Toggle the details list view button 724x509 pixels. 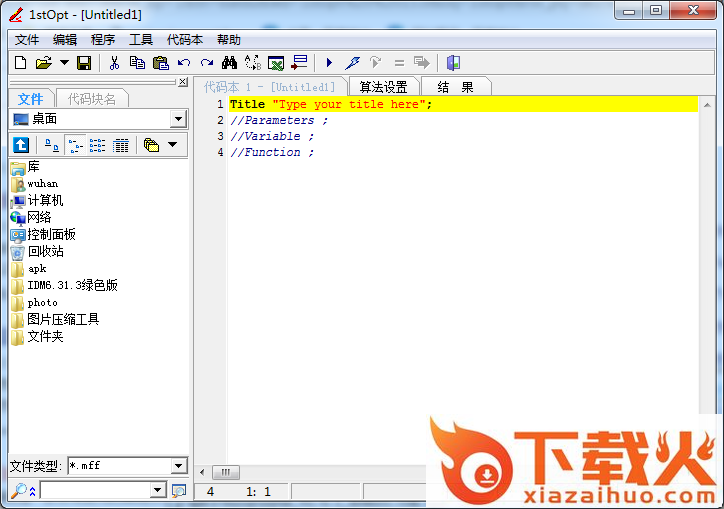pyautogui.click(x=121, y=145)
